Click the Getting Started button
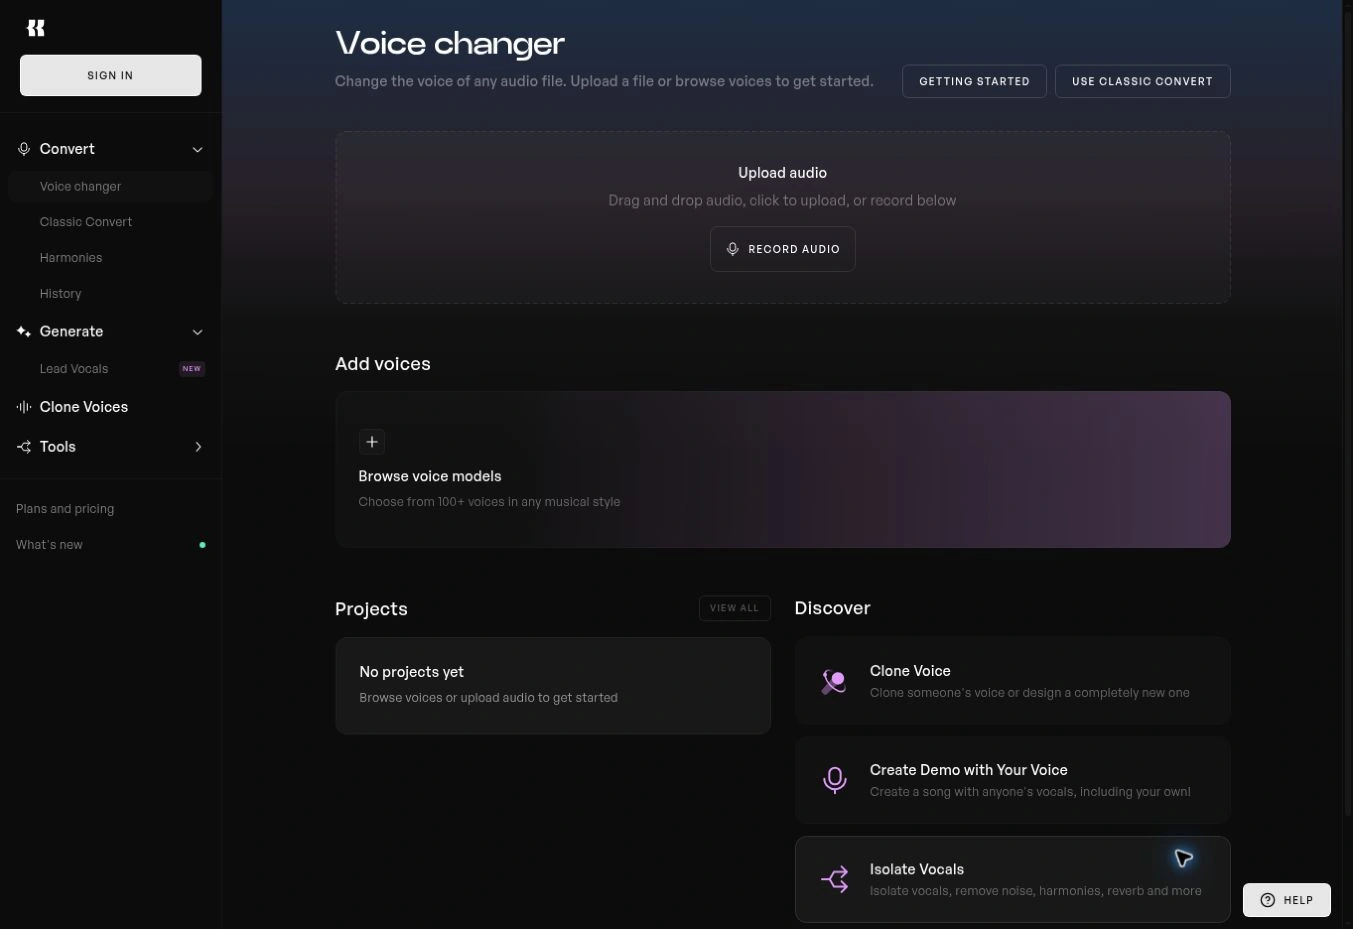The height and width of the screenshot is (929, 1353). pyautogui.click(x=974, y=81)
